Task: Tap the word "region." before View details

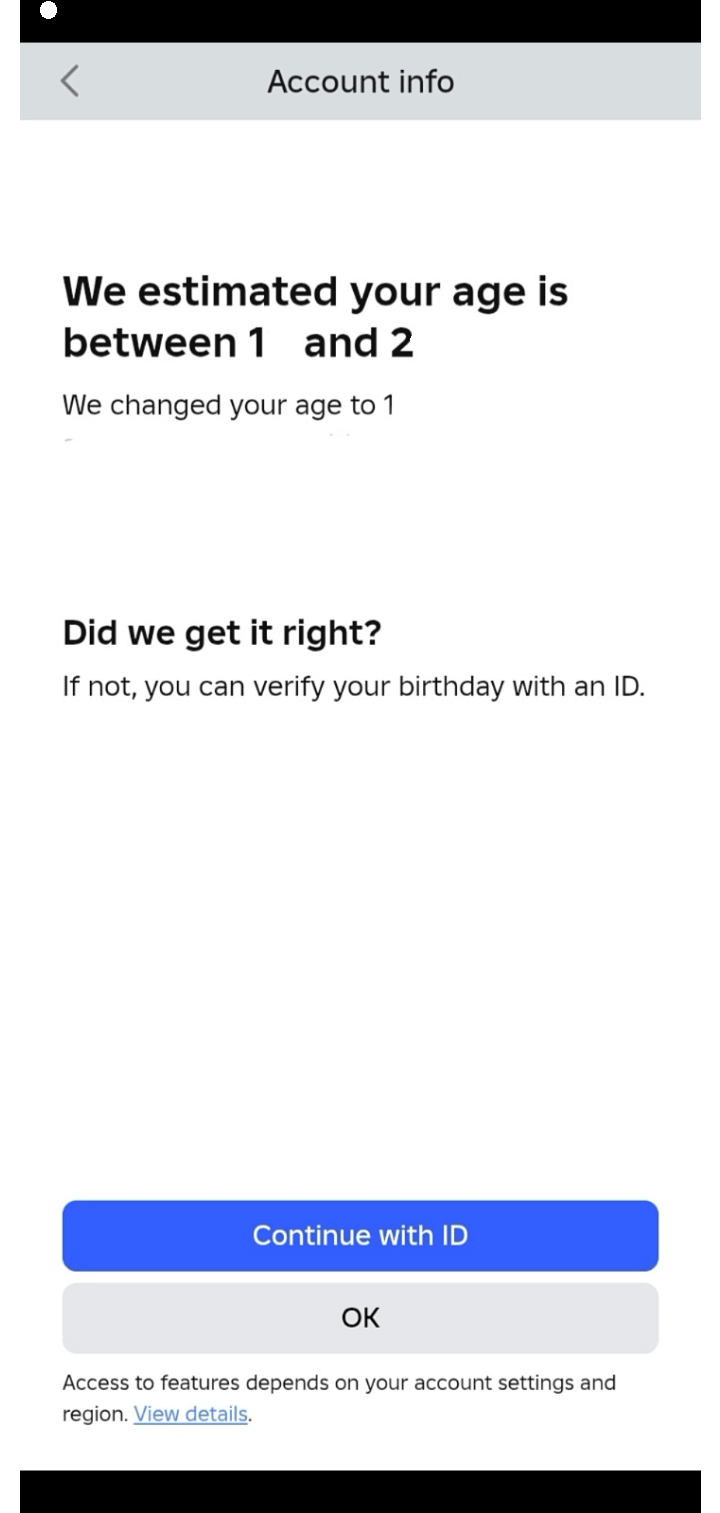Action: point(95,1414)
